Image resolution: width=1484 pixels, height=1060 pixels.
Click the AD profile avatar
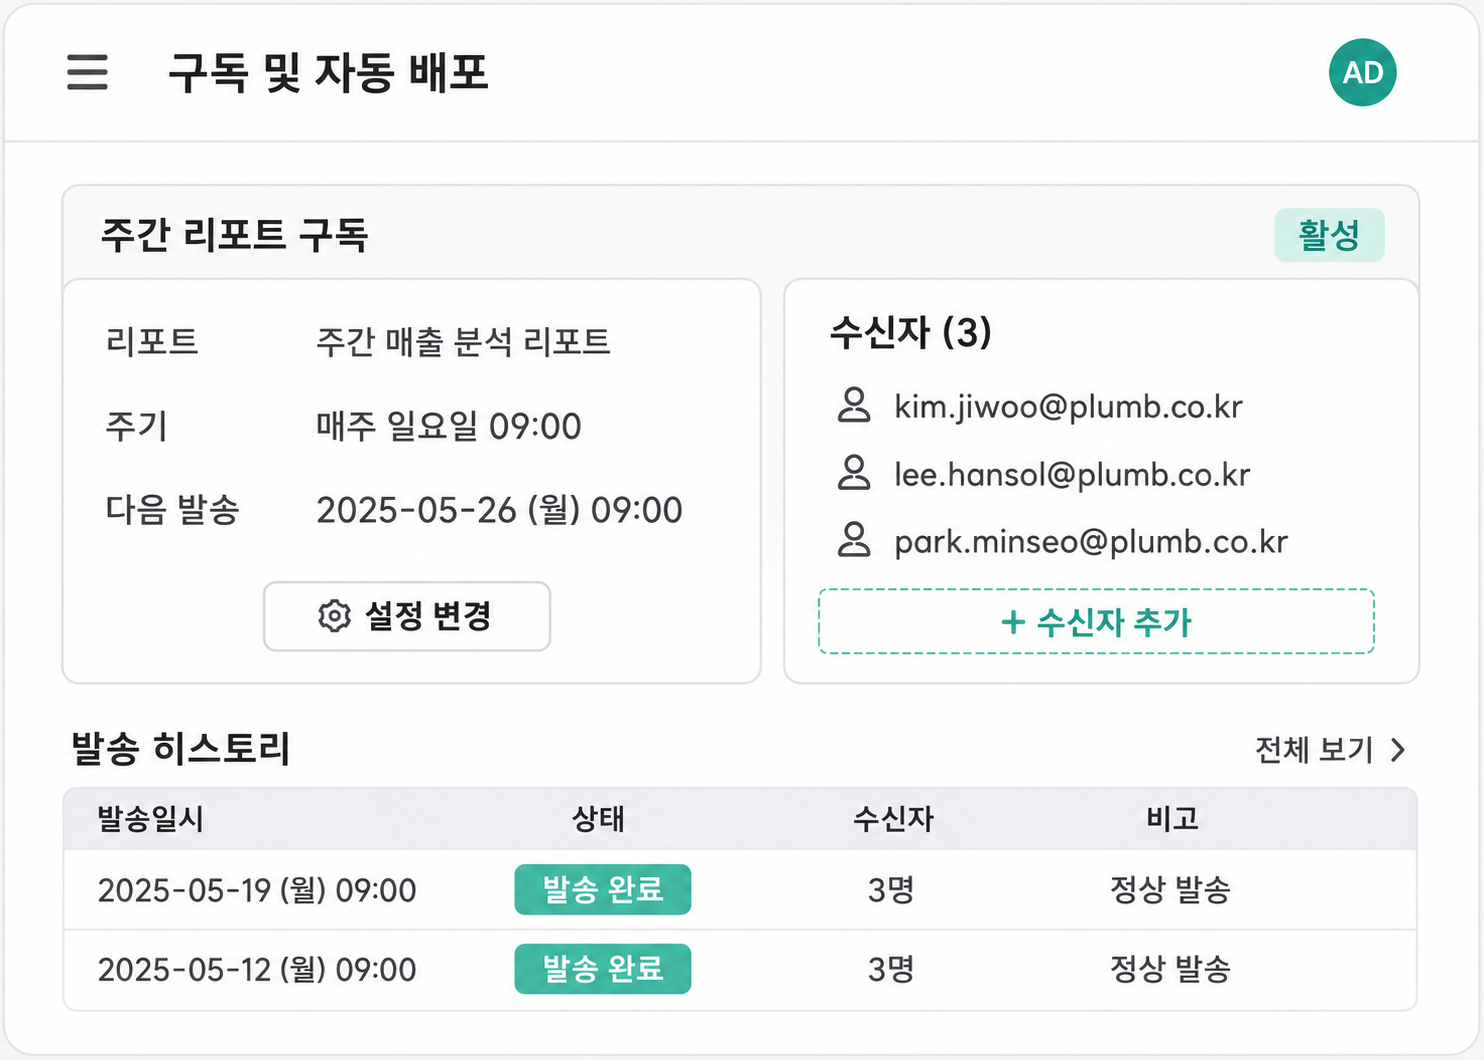click(x=1362, y=72)
